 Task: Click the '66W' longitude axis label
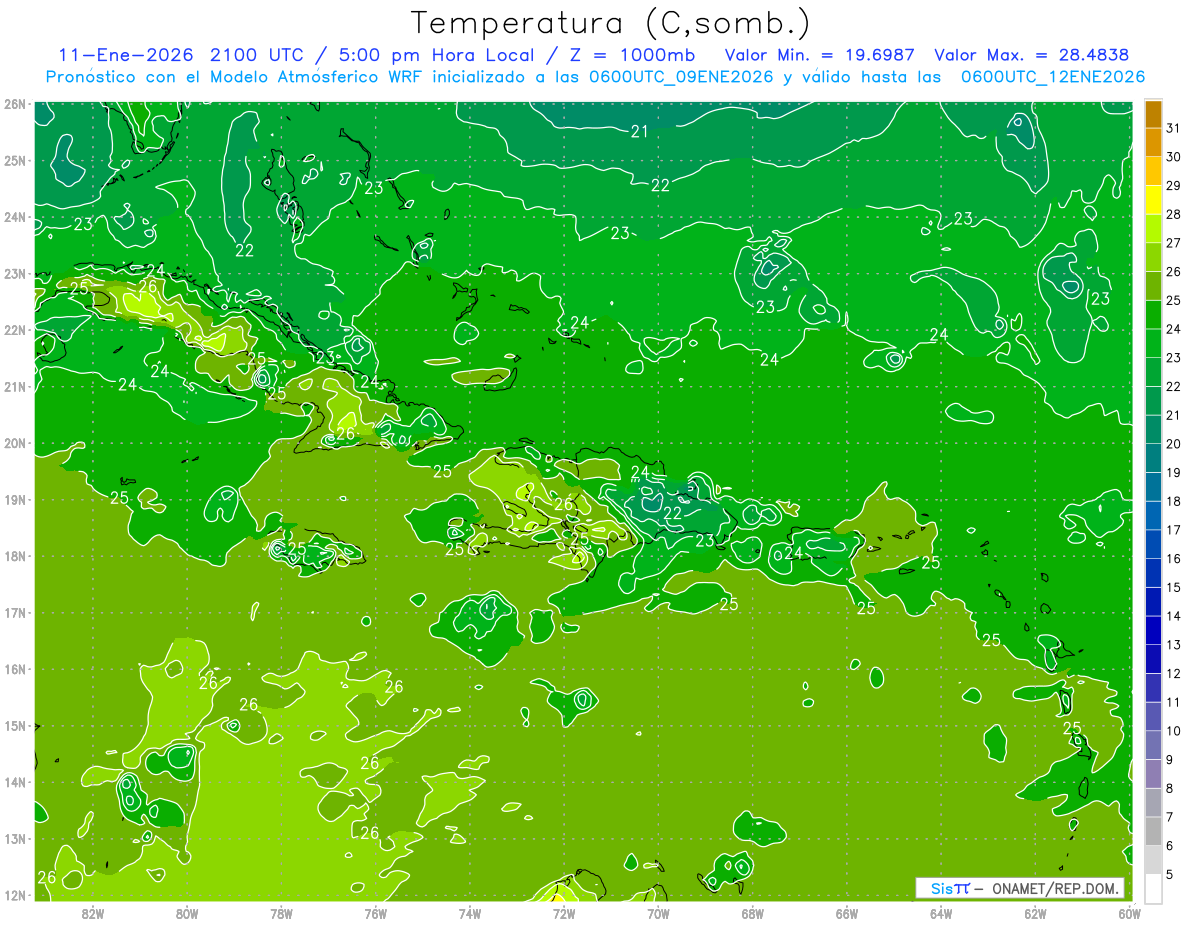point(846,913)
